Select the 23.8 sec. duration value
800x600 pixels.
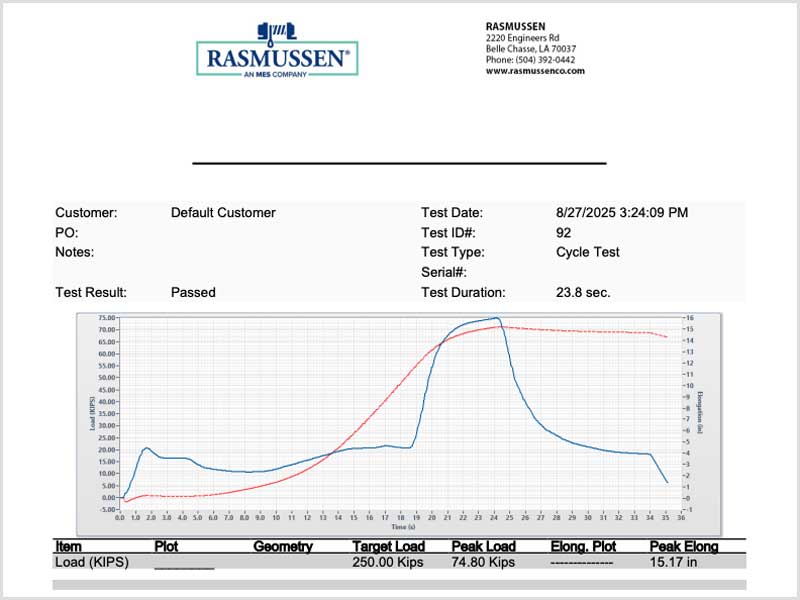pyautogui.click(x=583, y=292)
